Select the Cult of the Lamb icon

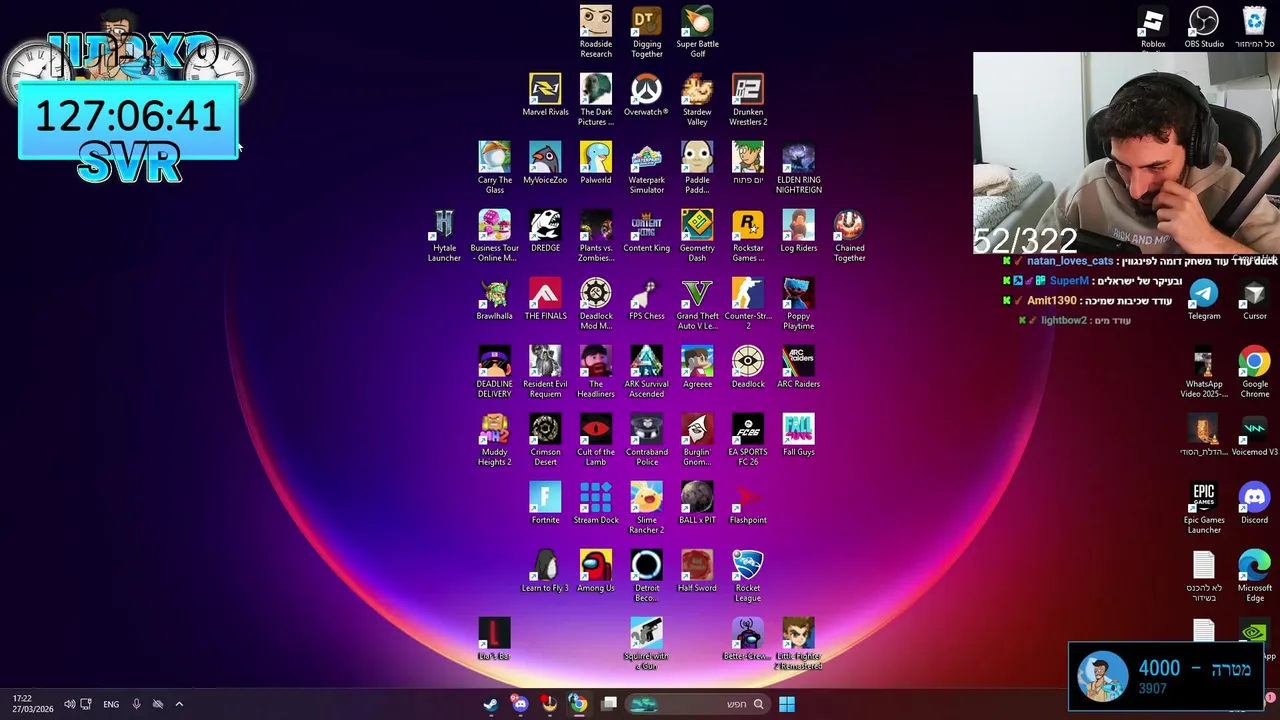[596, 440]
